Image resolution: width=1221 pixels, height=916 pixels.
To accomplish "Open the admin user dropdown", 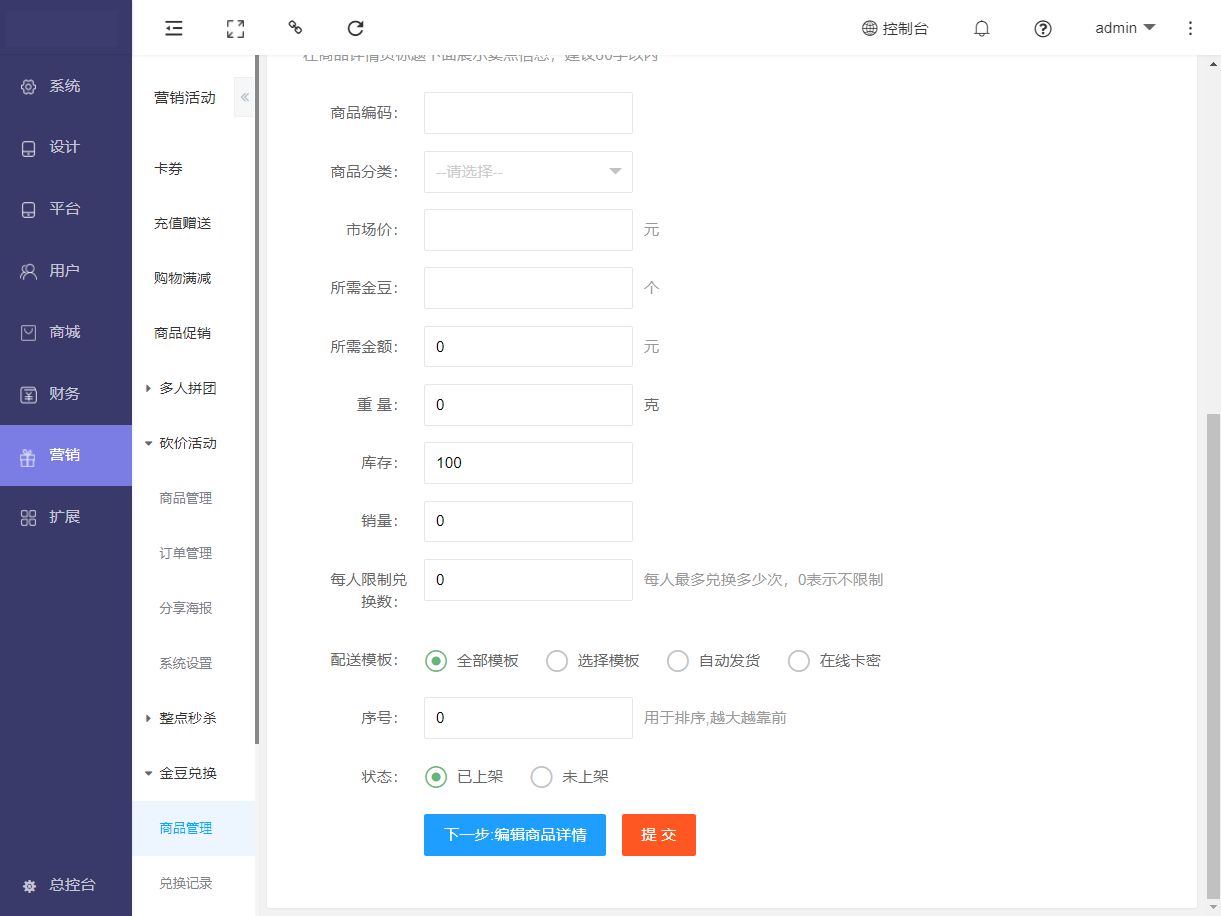I will pos(1124,28).
